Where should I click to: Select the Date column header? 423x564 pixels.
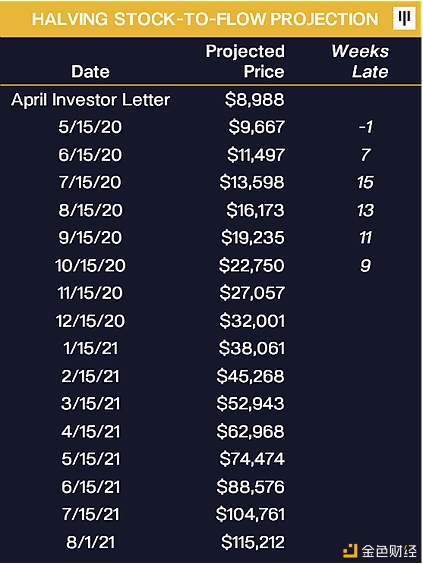click(x=90, y=72)
